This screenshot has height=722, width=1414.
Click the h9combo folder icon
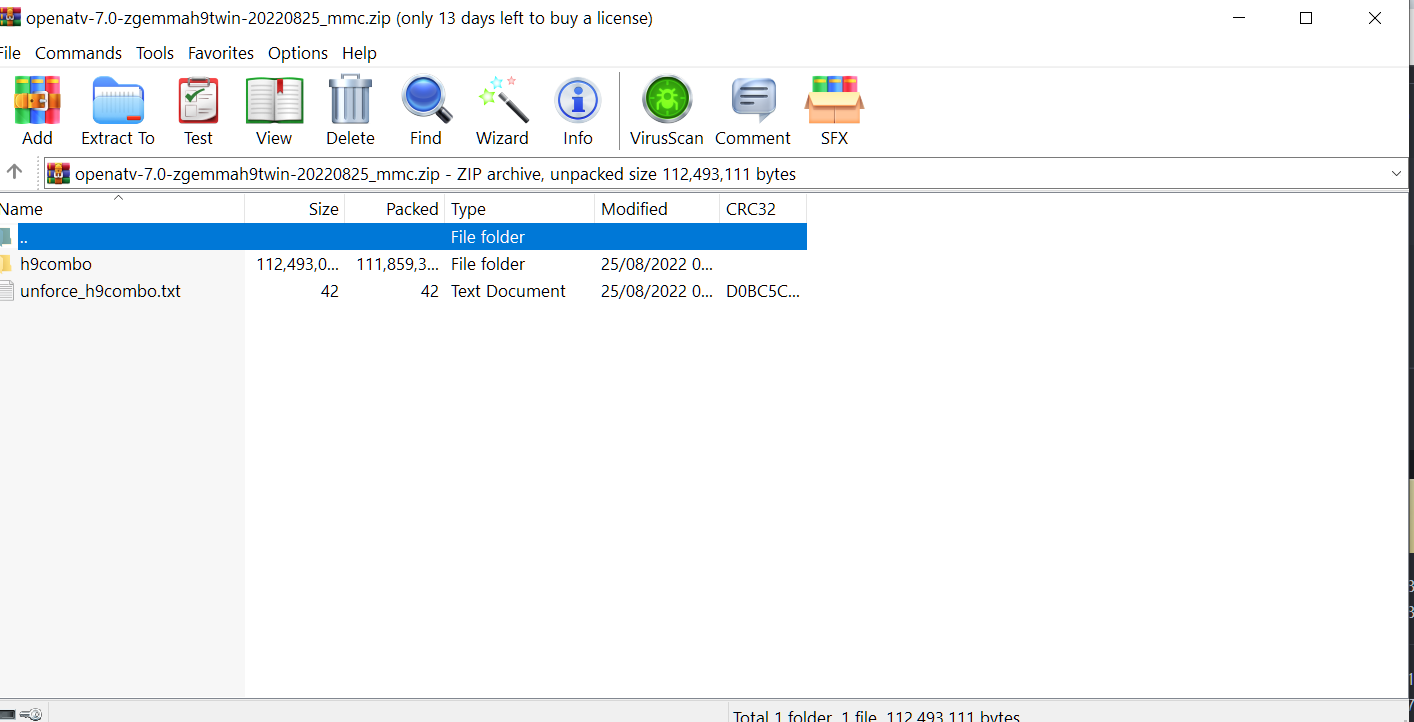point(5,264)
